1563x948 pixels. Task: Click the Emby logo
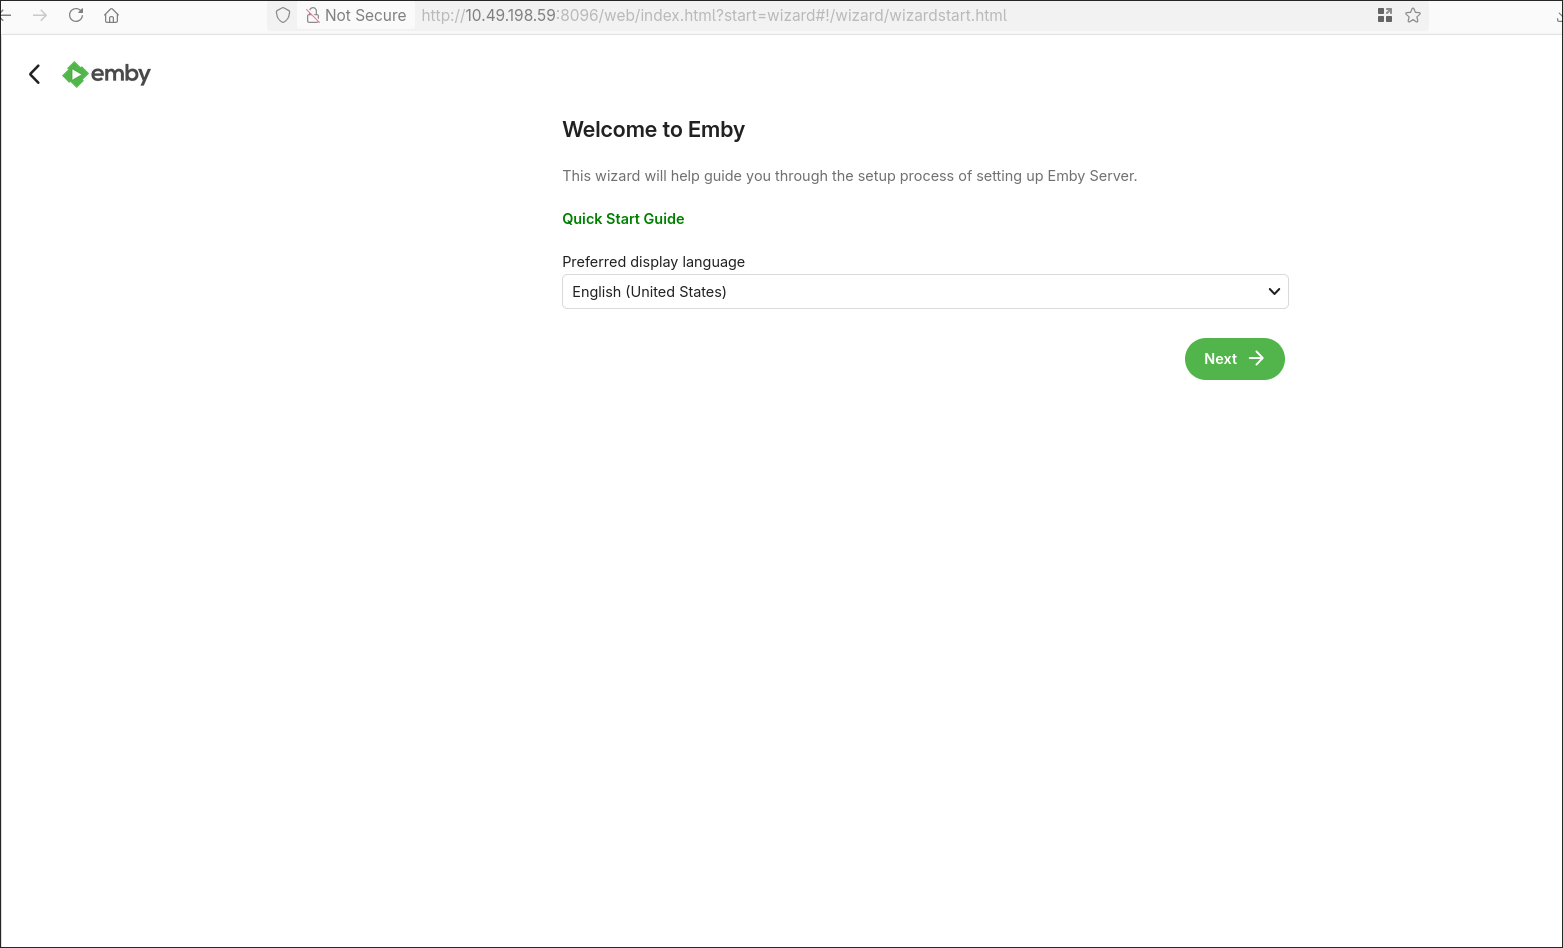click(107, 74)
